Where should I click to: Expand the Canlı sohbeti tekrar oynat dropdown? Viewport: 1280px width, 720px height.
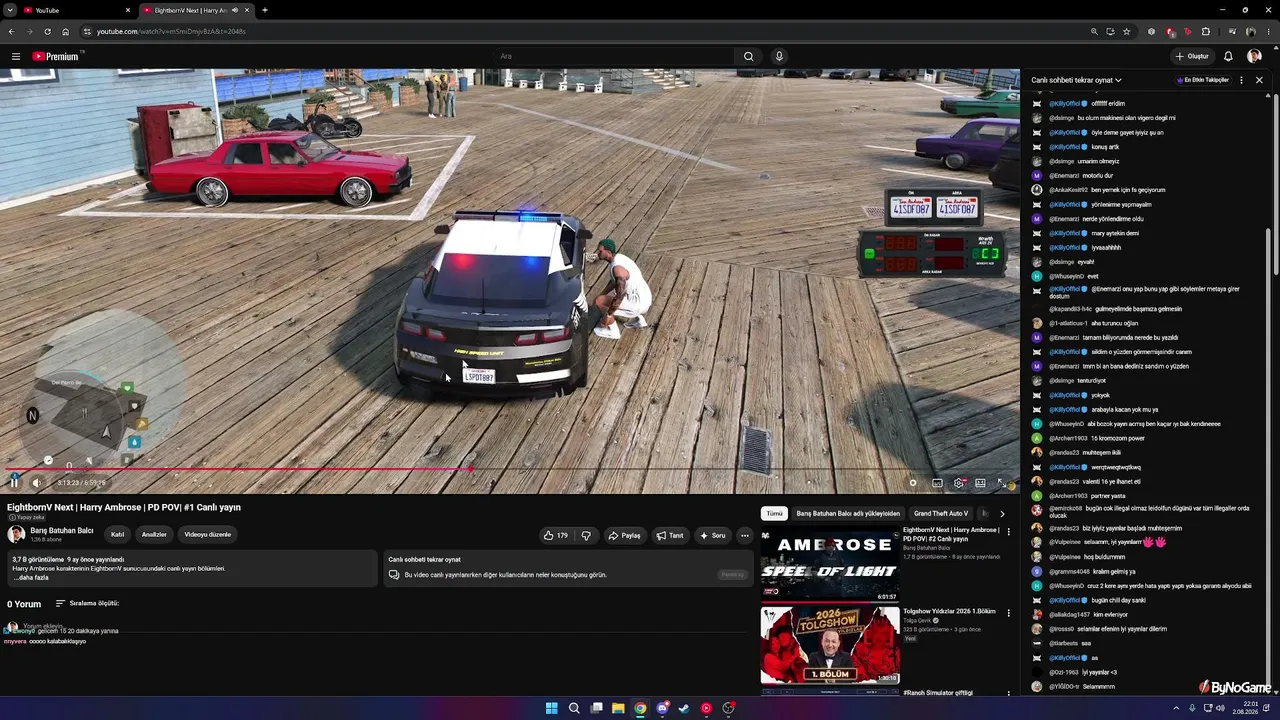(x=1076, y=80)
